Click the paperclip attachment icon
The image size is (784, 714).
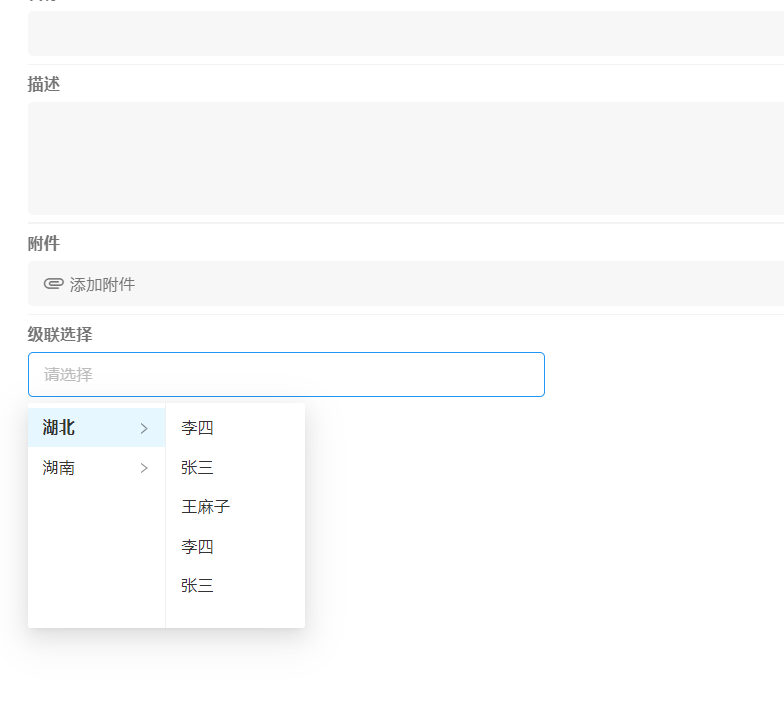[54, 284]
